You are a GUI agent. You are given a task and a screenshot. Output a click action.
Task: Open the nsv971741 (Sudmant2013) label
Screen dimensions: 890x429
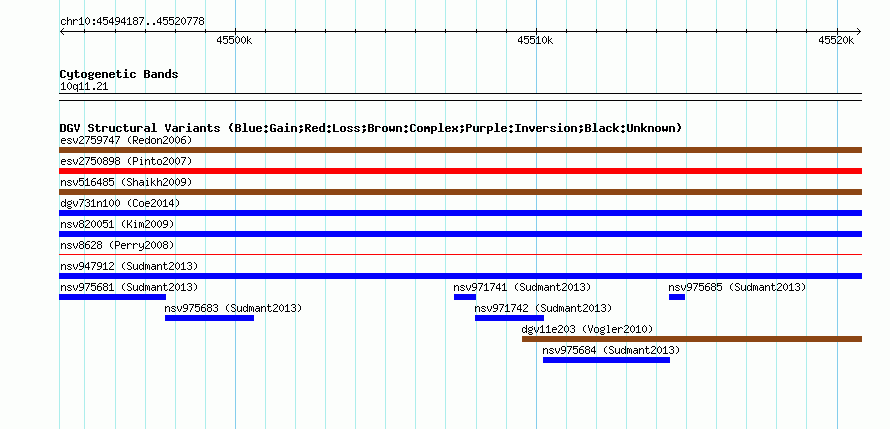(x=522, y=287)
